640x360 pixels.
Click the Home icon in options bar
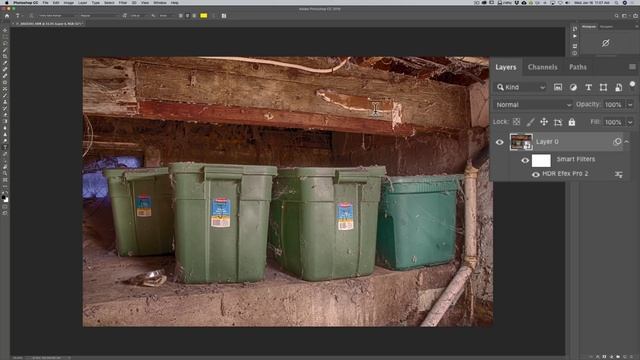coord(7,16)
